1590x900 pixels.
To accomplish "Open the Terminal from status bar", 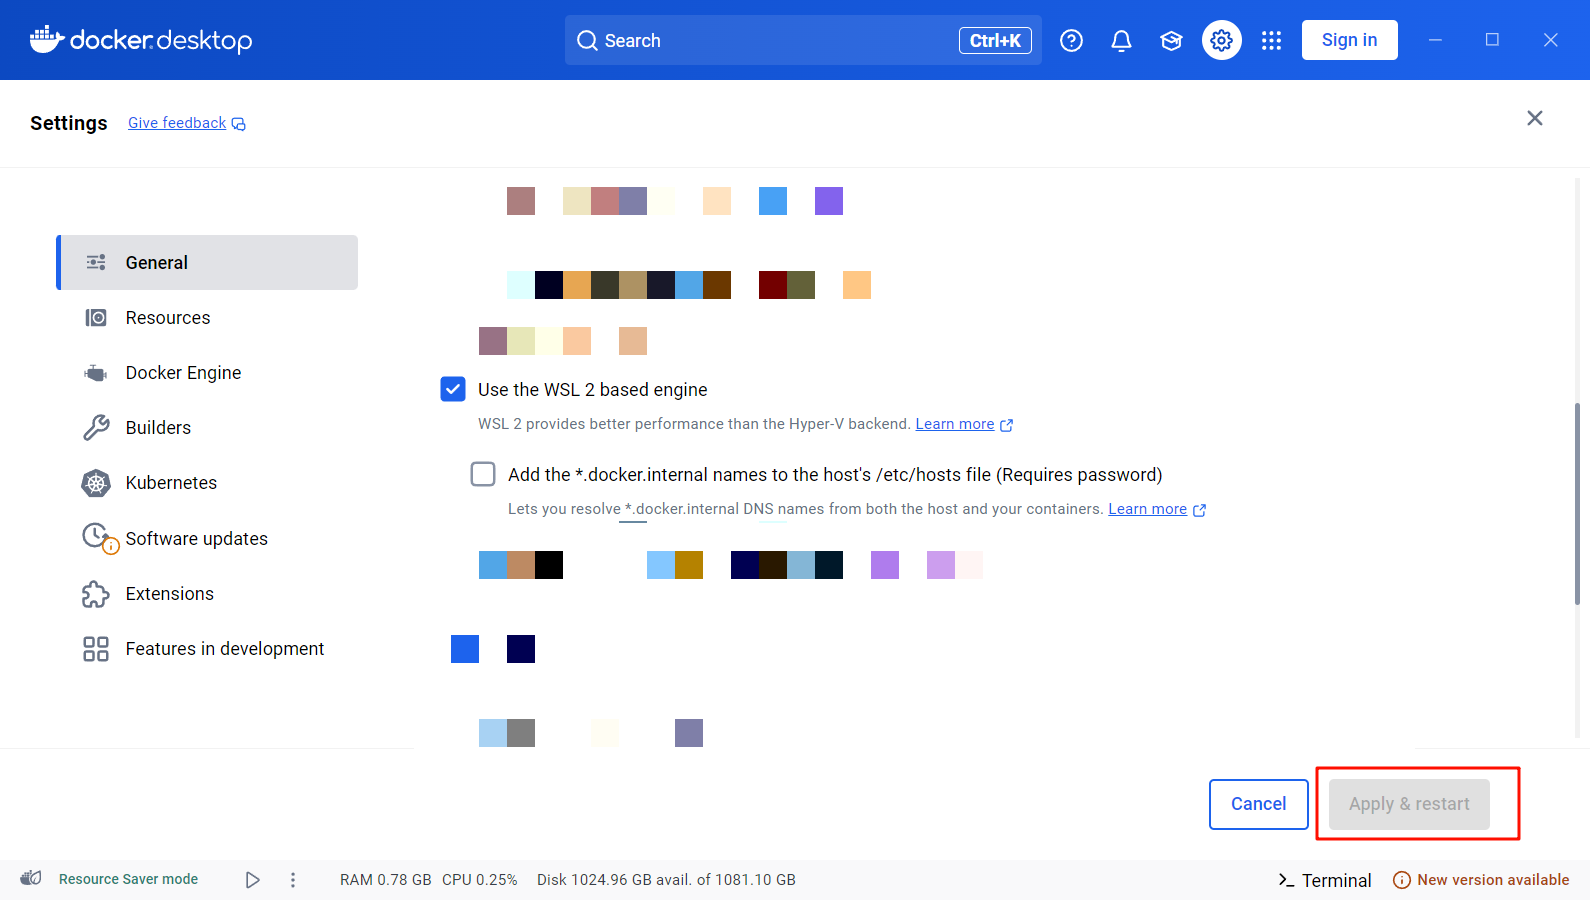I will (x=1325, y=880).
